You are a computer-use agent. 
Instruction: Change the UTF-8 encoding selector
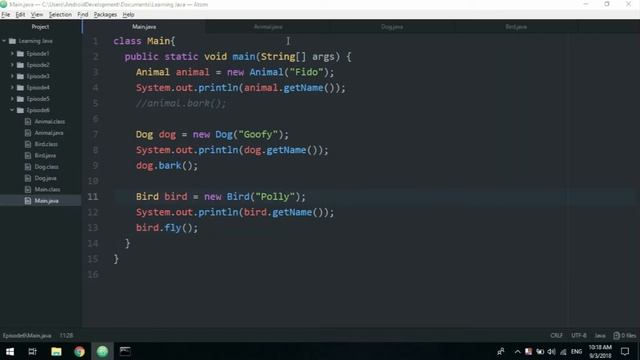pos(578,336)
